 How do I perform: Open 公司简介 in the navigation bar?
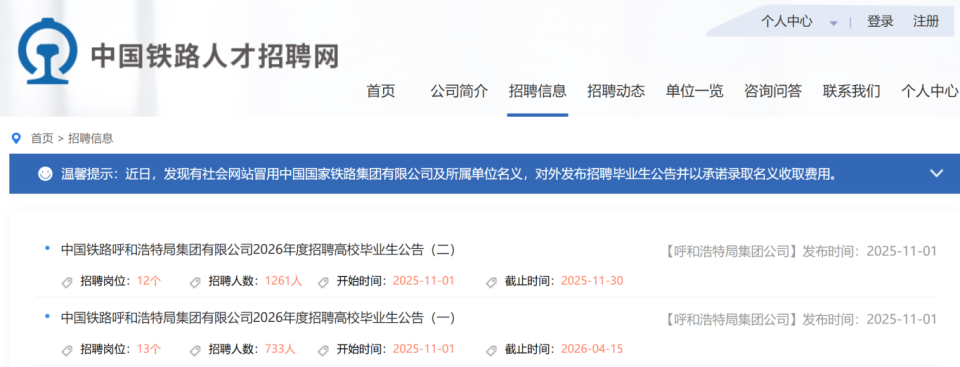[459, 91]
